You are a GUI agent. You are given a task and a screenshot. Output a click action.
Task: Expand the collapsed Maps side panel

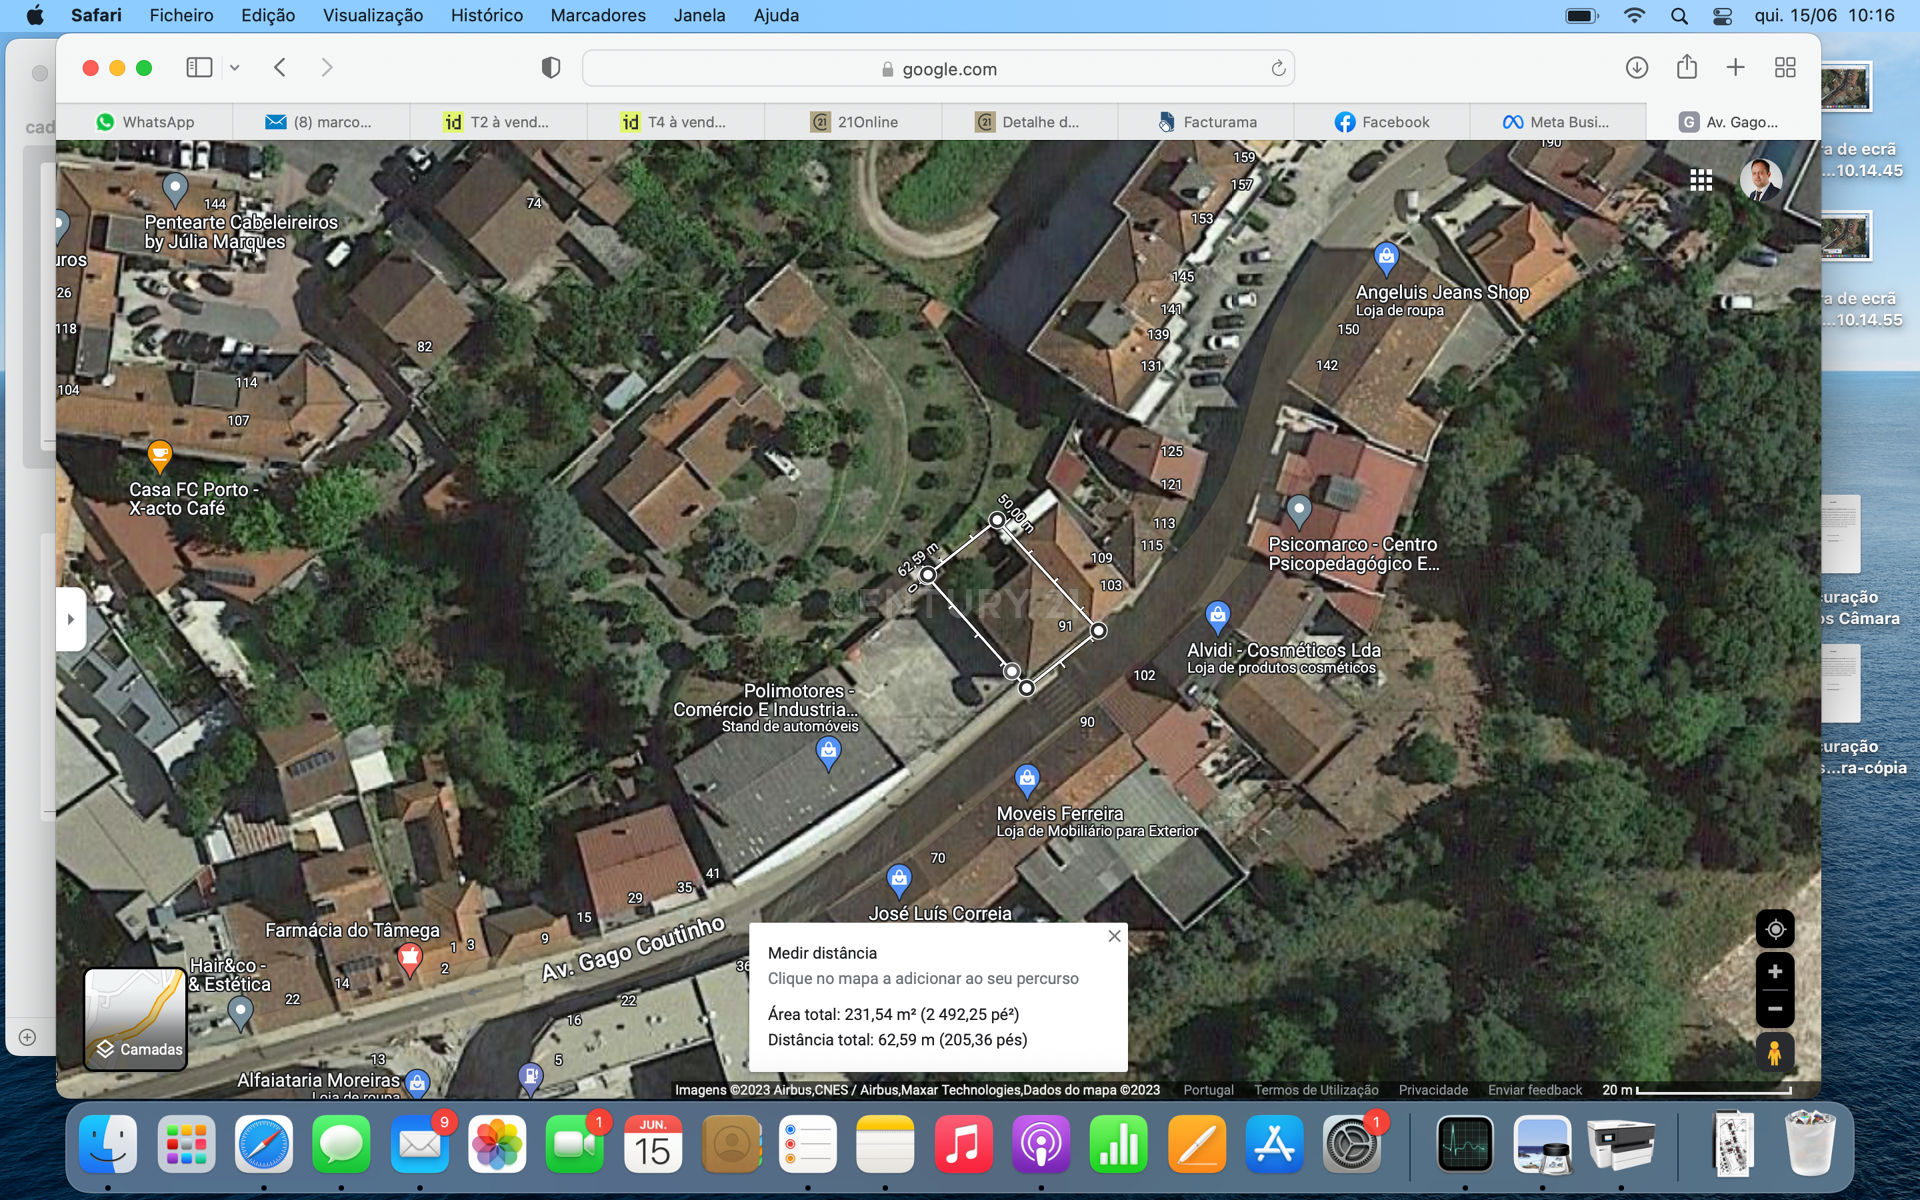point(70,619)
